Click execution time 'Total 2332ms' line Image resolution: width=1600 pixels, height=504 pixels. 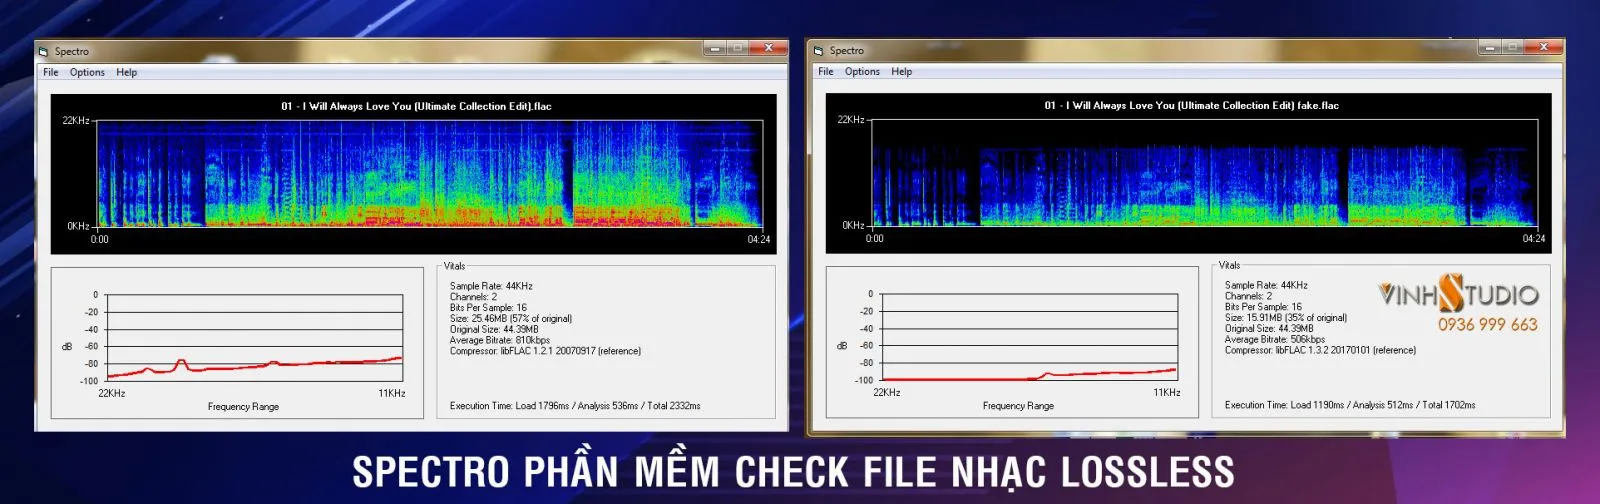[575, 406]
